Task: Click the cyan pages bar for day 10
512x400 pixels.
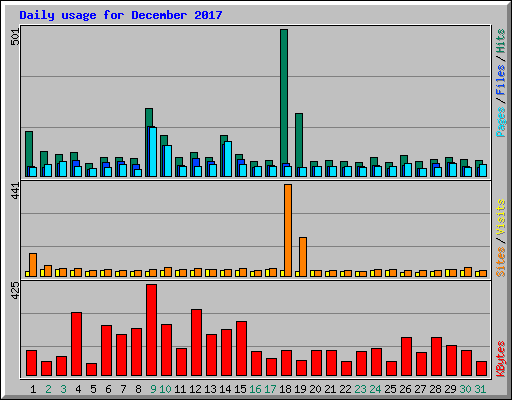Action: (x=168, y=161)
